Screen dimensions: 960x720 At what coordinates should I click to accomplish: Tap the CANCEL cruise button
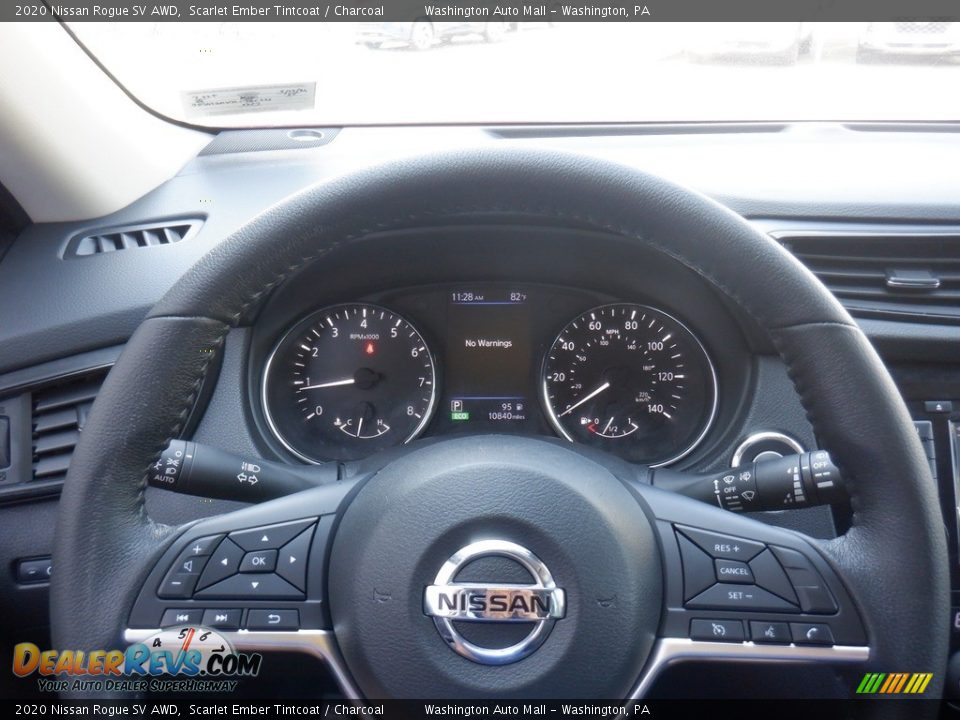733,571
